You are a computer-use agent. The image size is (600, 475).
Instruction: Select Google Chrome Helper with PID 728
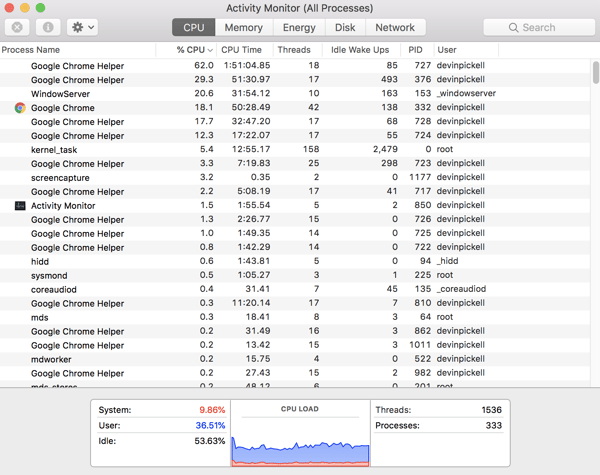click(295, 122)
